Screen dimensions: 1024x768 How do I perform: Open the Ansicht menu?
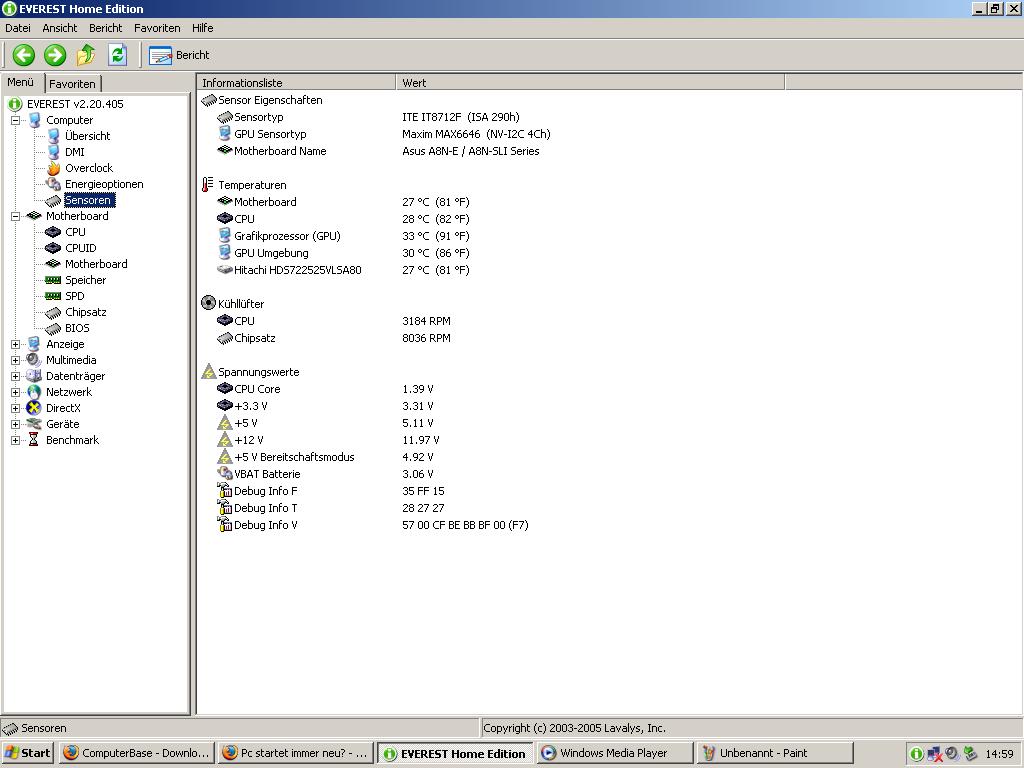pos(59,28)
